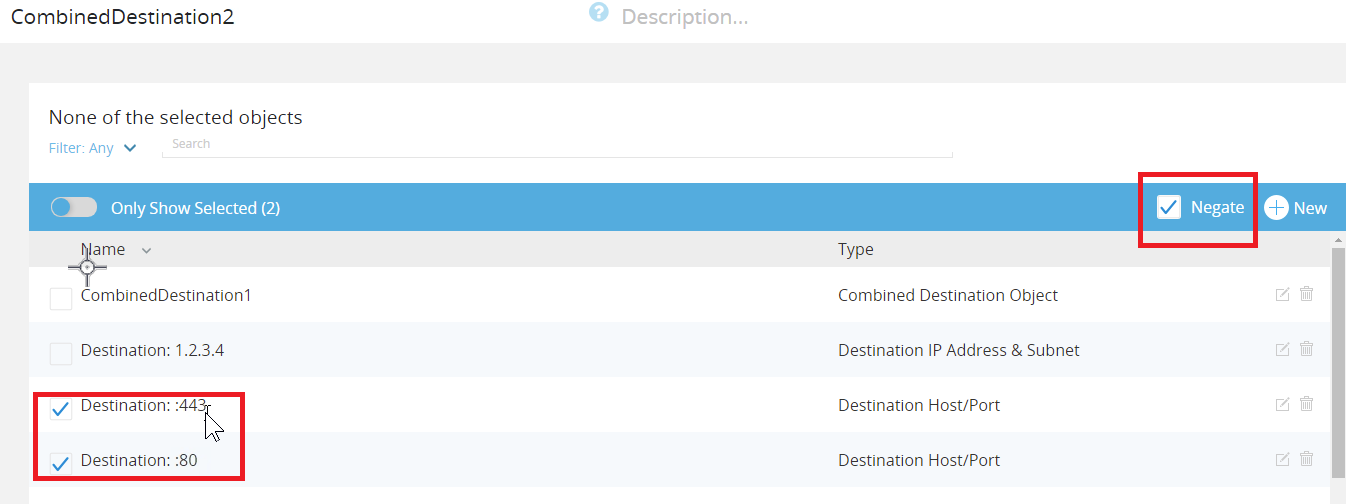1346x504 pixels.
Task: Delete the Destination 1.2.3.4 entry
Action: coord(1306,349)
